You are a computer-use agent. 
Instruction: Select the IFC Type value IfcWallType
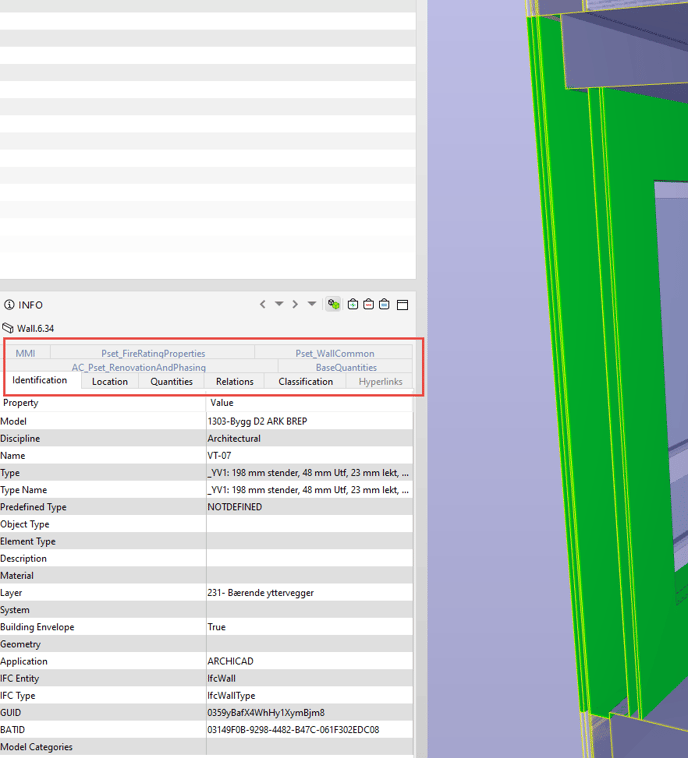(x=231, y=695)
